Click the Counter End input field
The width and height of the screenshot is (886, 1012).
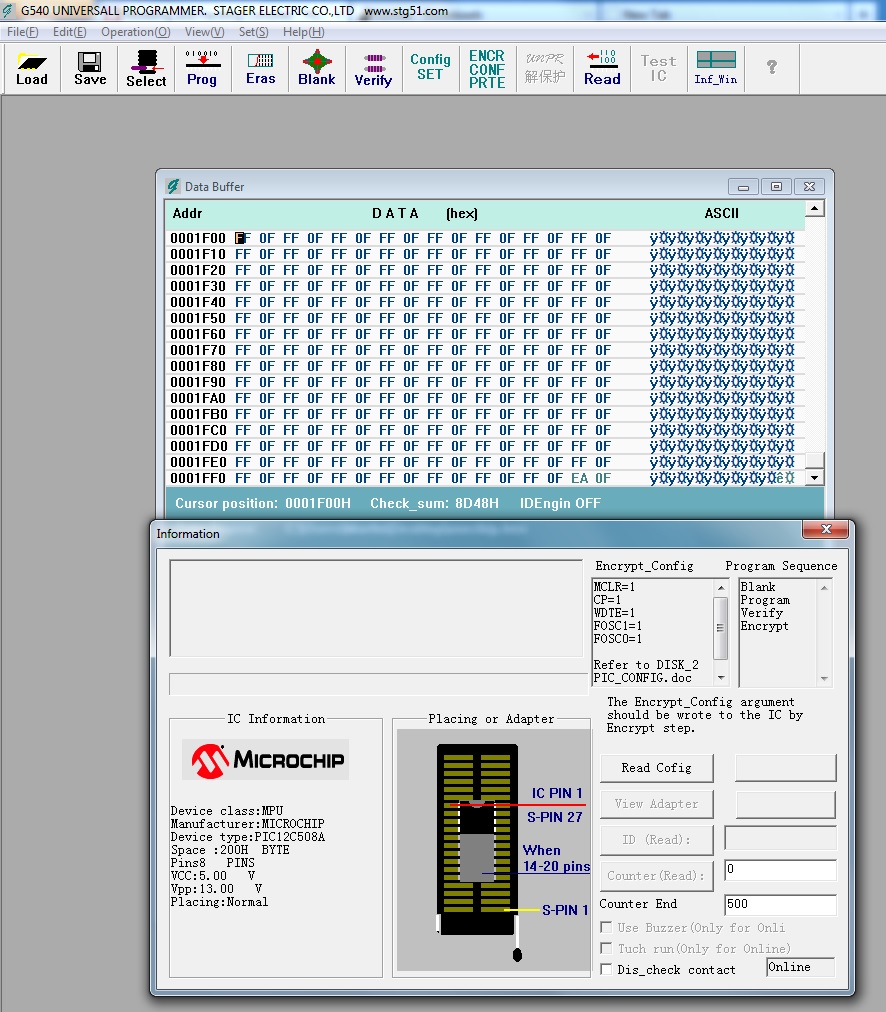pos(780,904)
